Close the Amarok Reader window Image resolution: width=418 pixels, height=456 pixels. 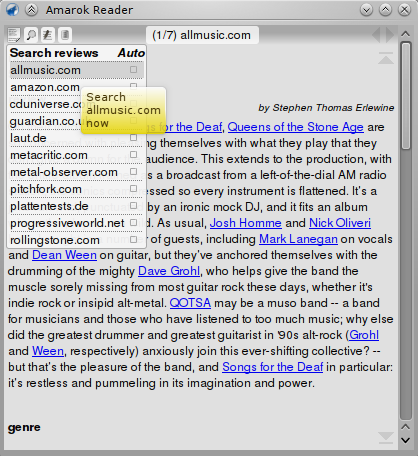404,10
